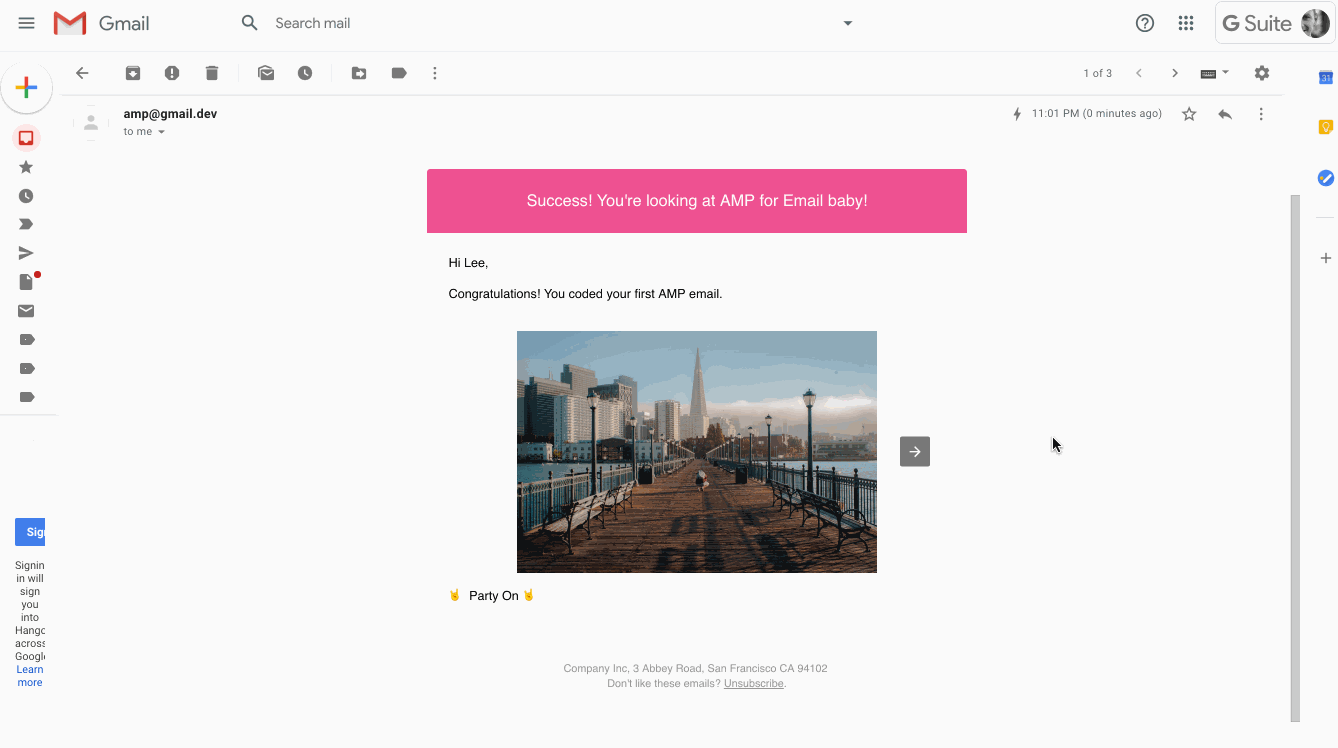Open the search options dropdown
The height and width of the screenshot is (748, 1338).
point(847,23)
